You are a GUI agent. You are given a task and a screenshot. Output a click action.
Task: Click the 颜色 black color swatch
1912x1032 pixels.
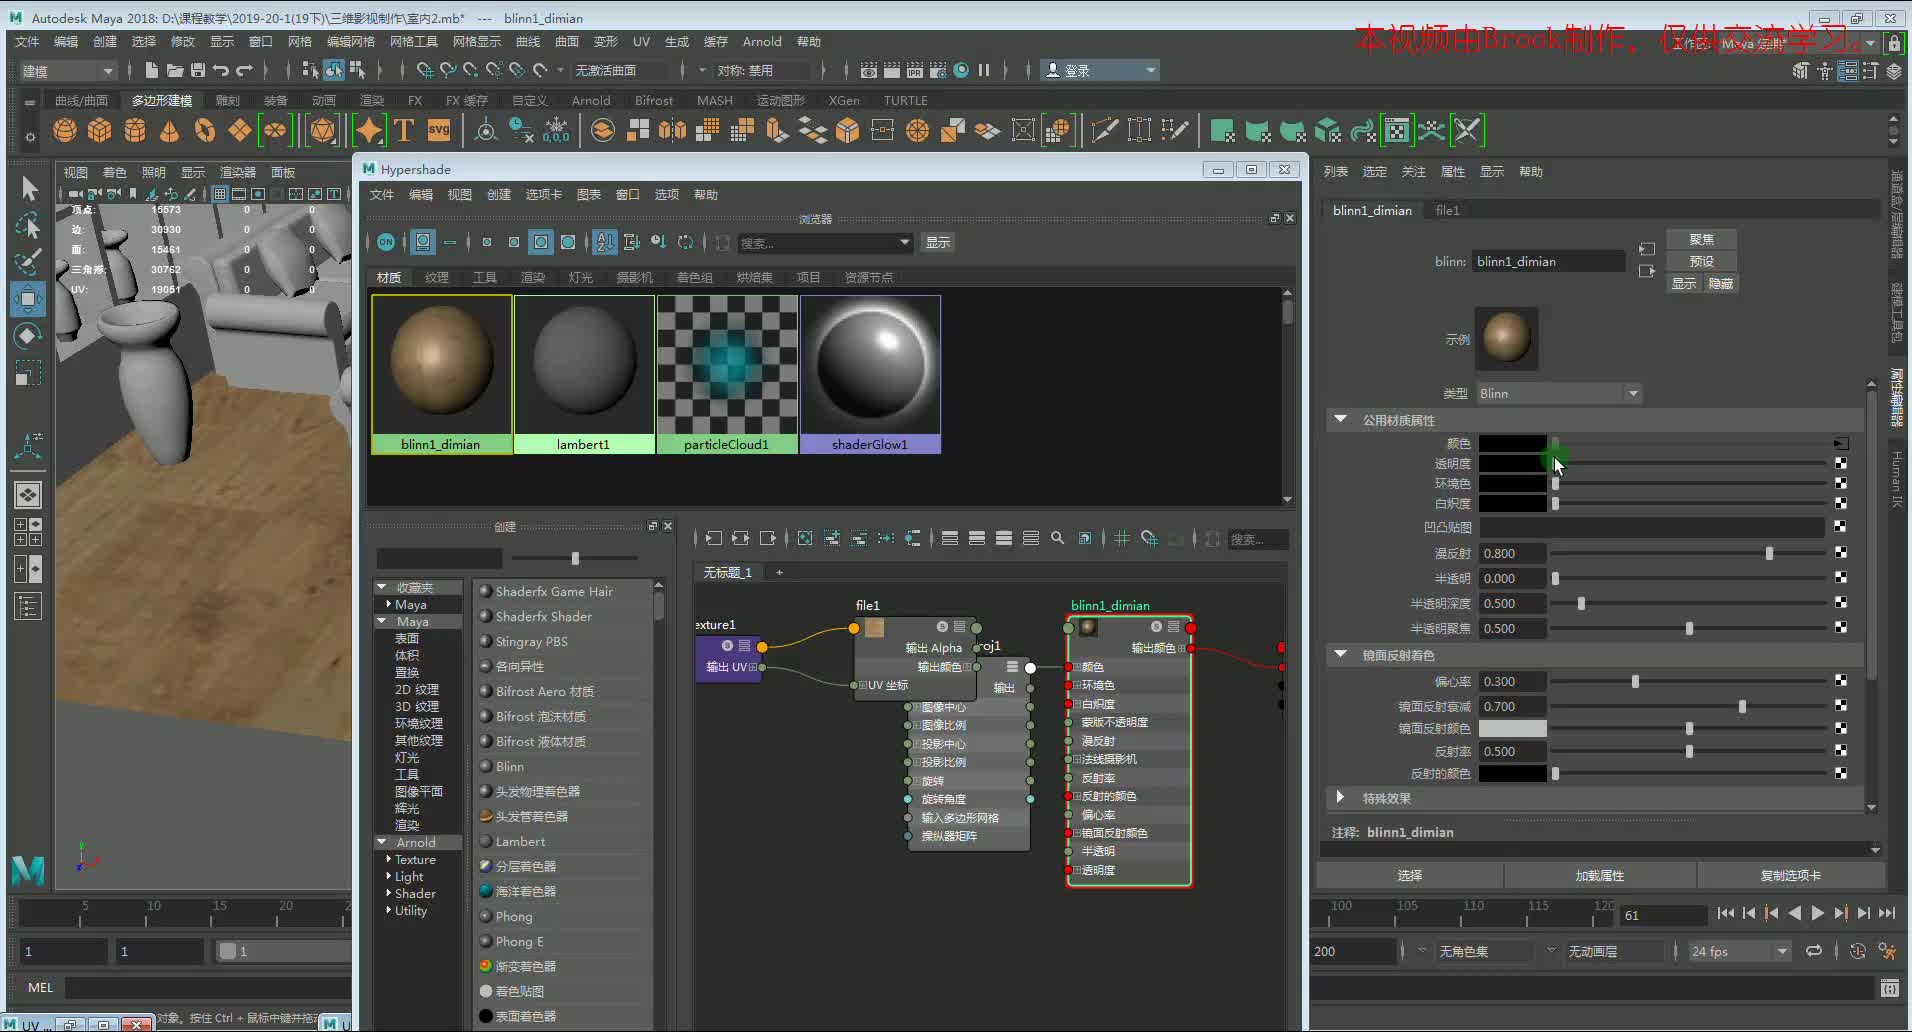tap(1513, 443)
